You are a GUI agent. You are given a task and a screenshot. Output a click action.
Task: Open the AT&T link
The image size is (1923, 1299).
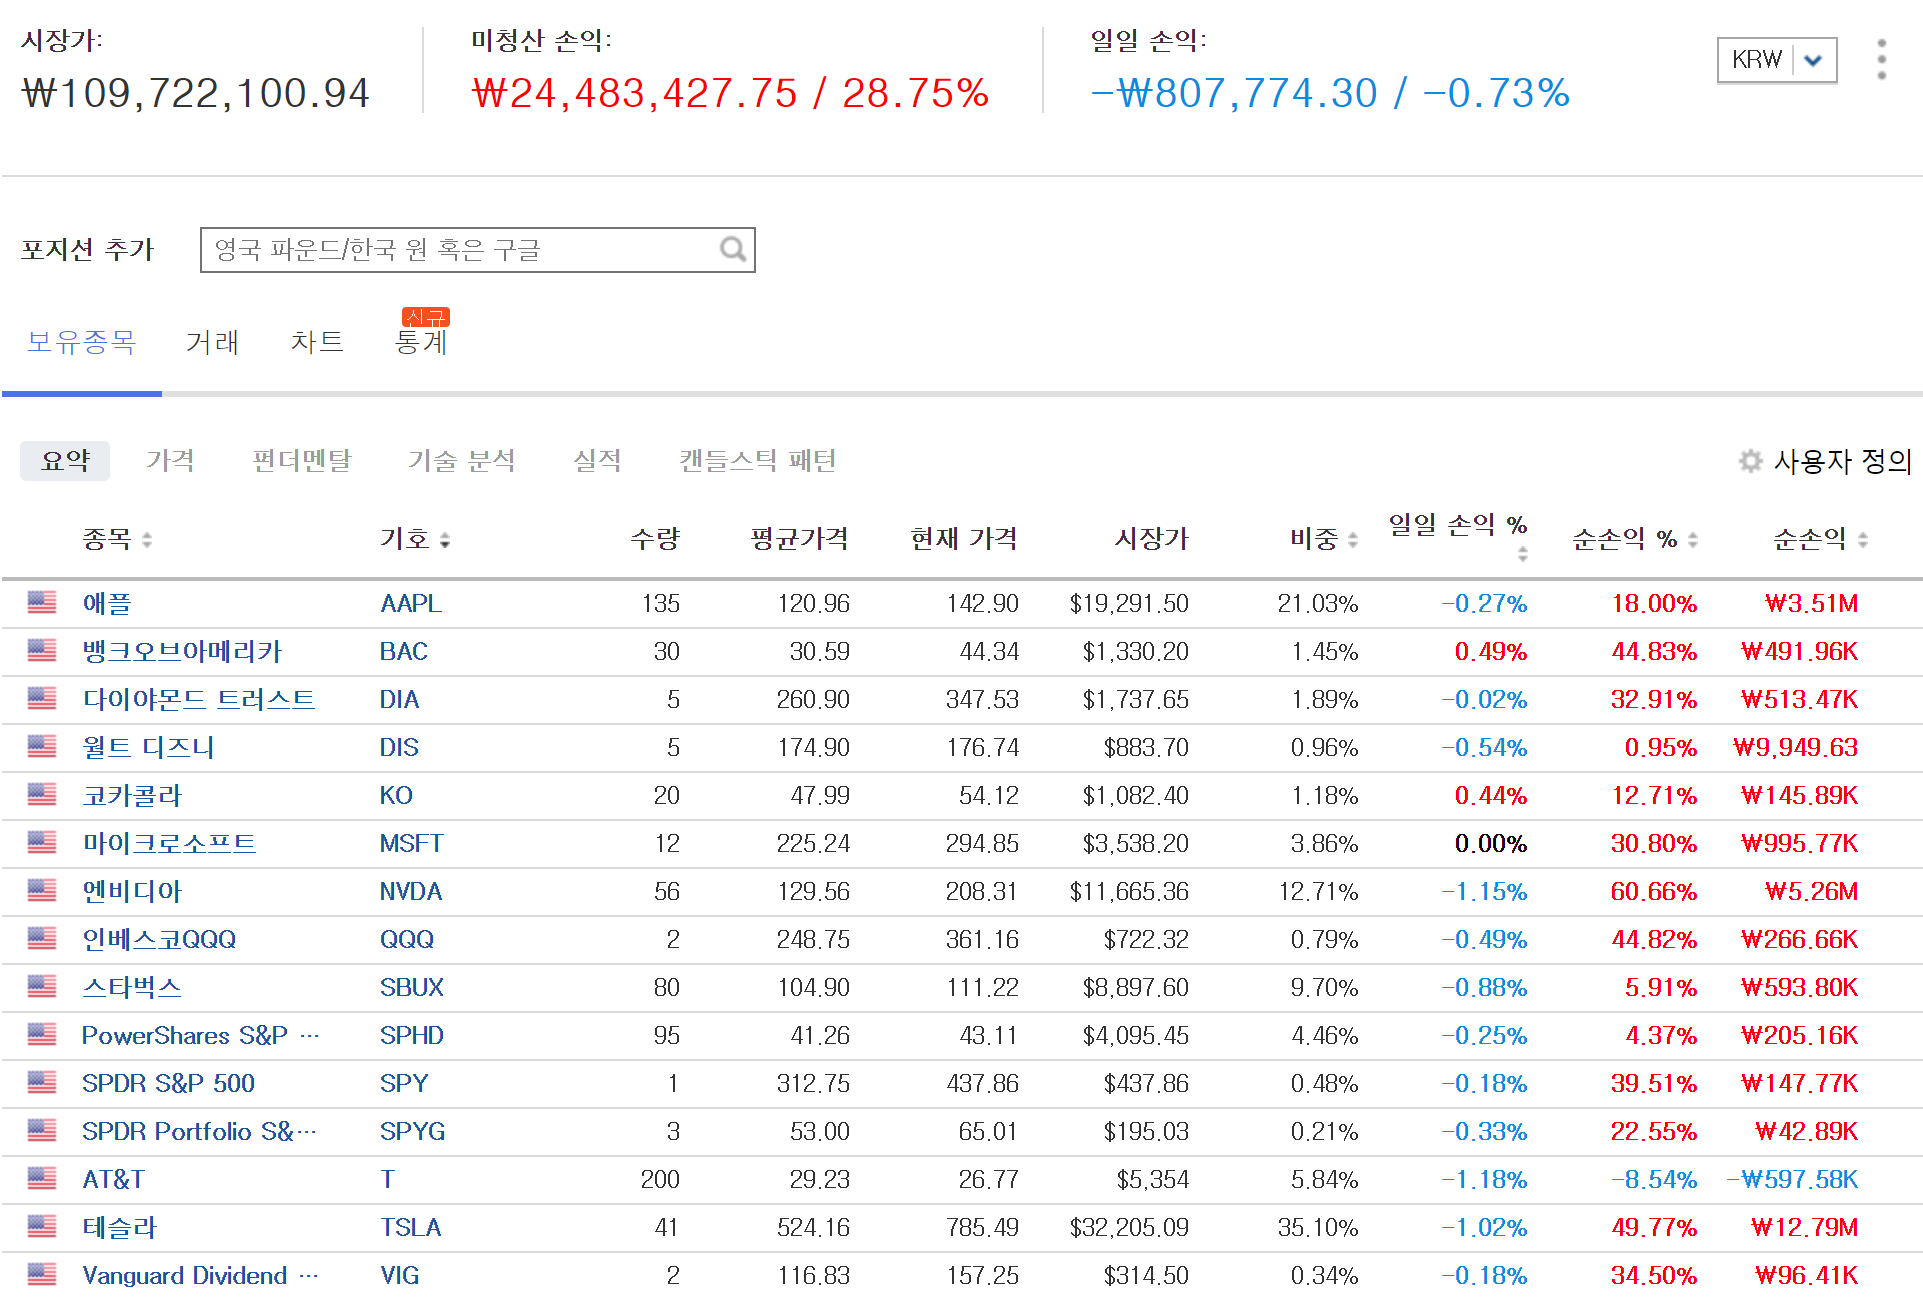coord(113,1180)
